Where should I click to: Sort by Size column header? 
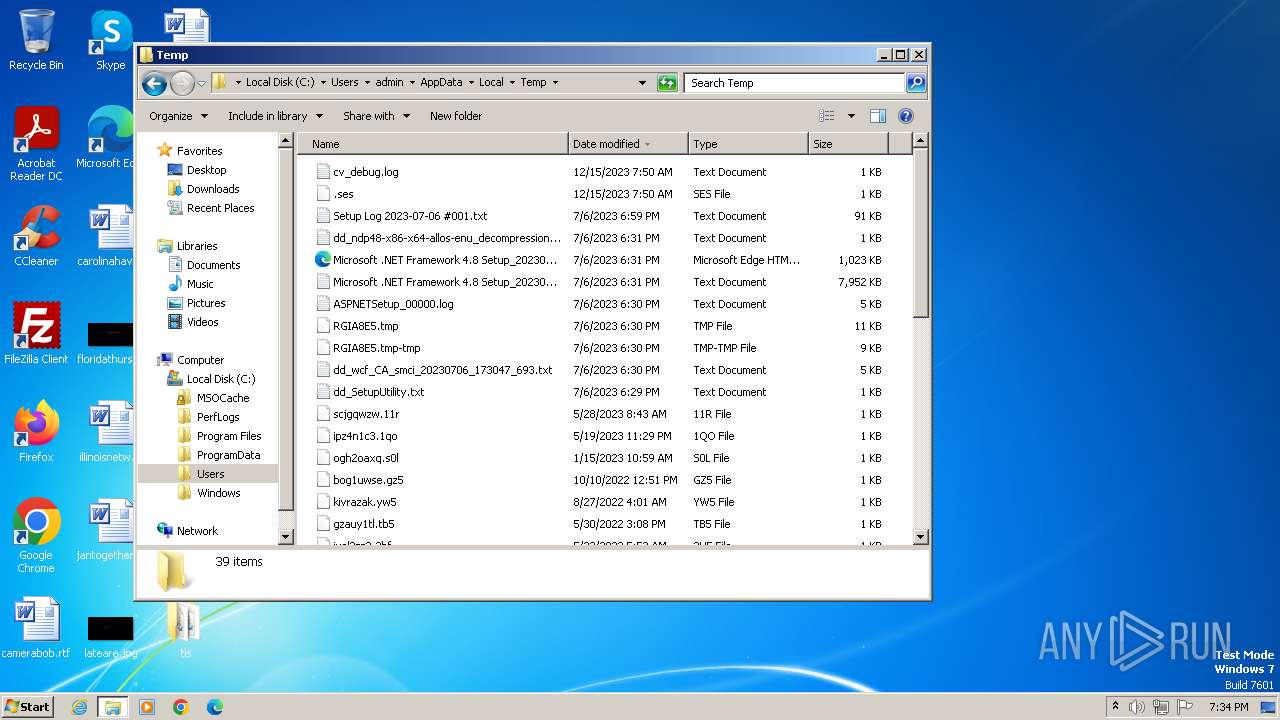click(x=848, y=144)
